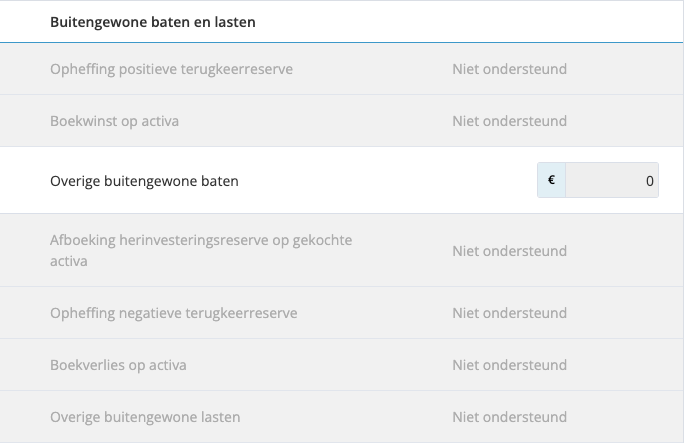Click the 0 value in the euro field
684x443 pixels.
click(649, 181)
